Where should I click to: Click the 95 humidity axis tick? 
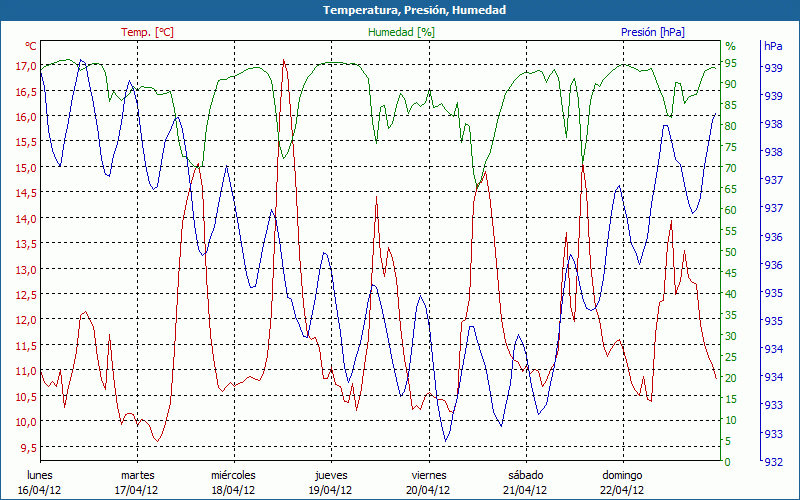[x=731, y=63]
